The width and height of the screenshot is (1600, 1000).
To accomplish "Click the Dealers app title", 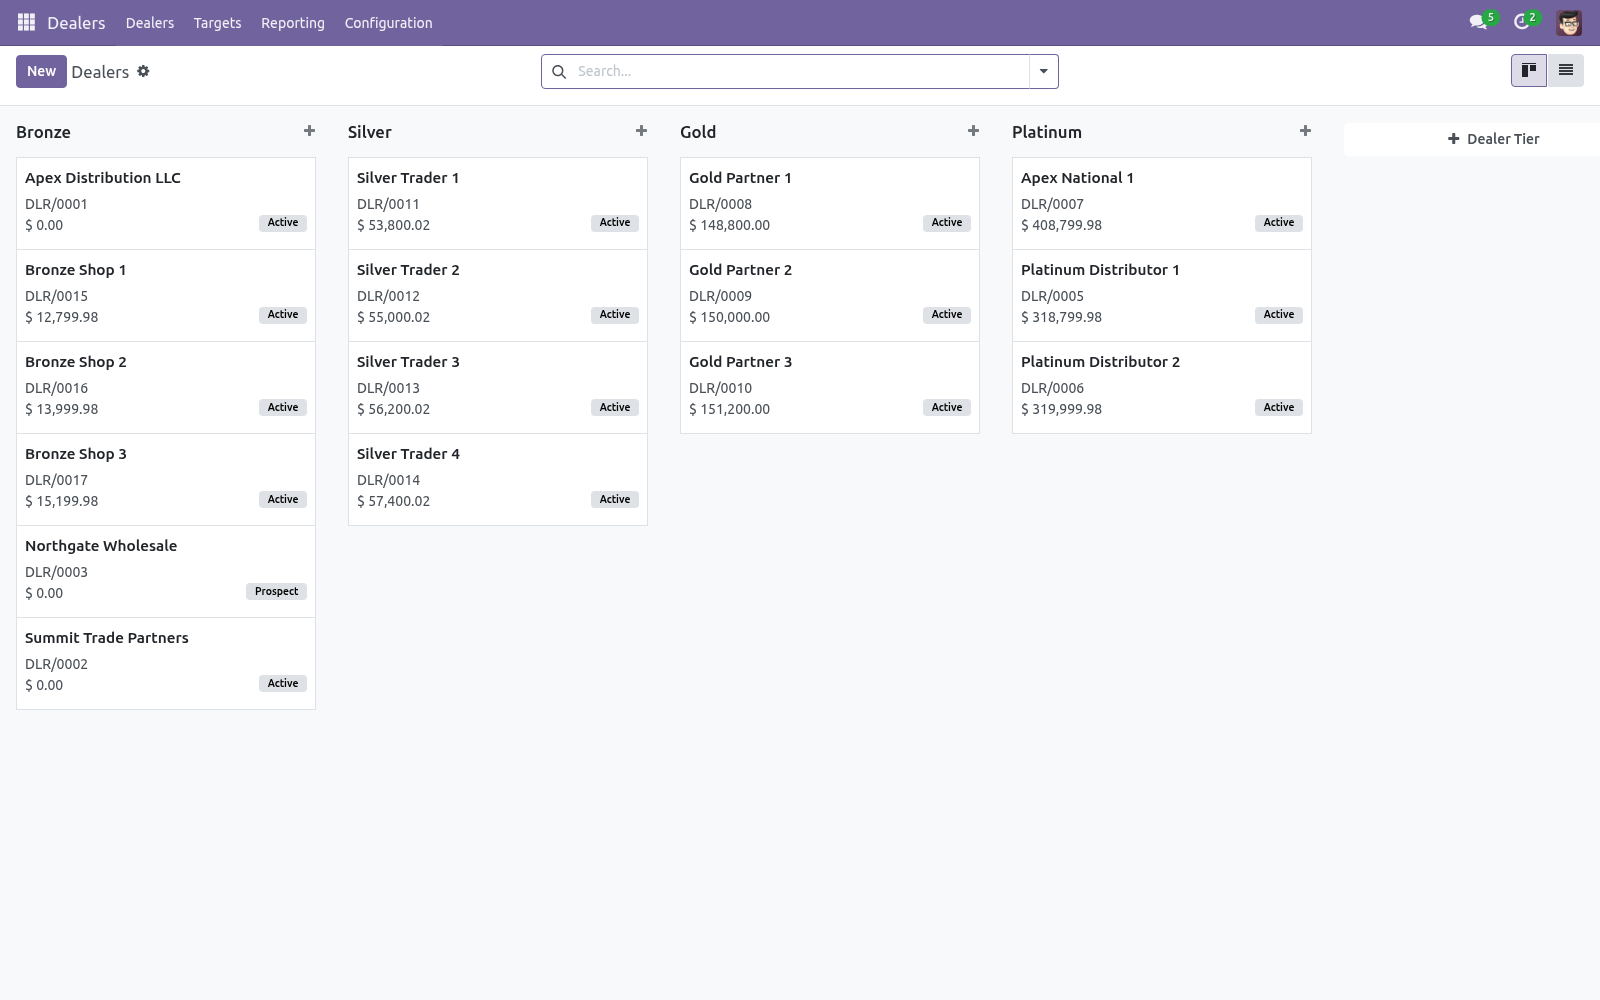I will [76, 22].
